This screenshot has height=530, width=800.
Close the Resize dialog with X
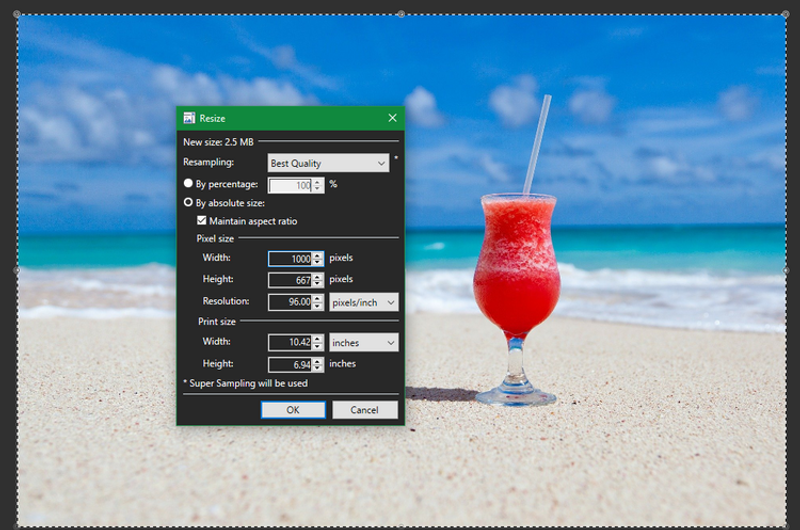[x=392, y=118]
